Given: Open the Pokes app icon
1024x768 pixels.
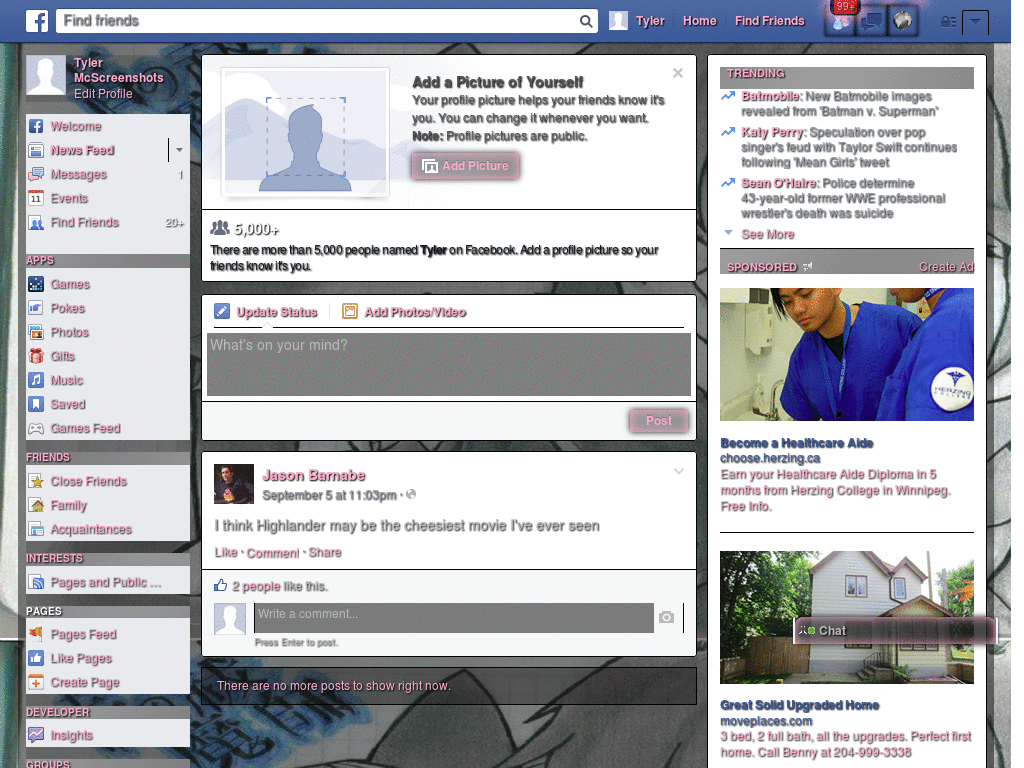Looking at the screenshot, I should [x=36, y=308].
